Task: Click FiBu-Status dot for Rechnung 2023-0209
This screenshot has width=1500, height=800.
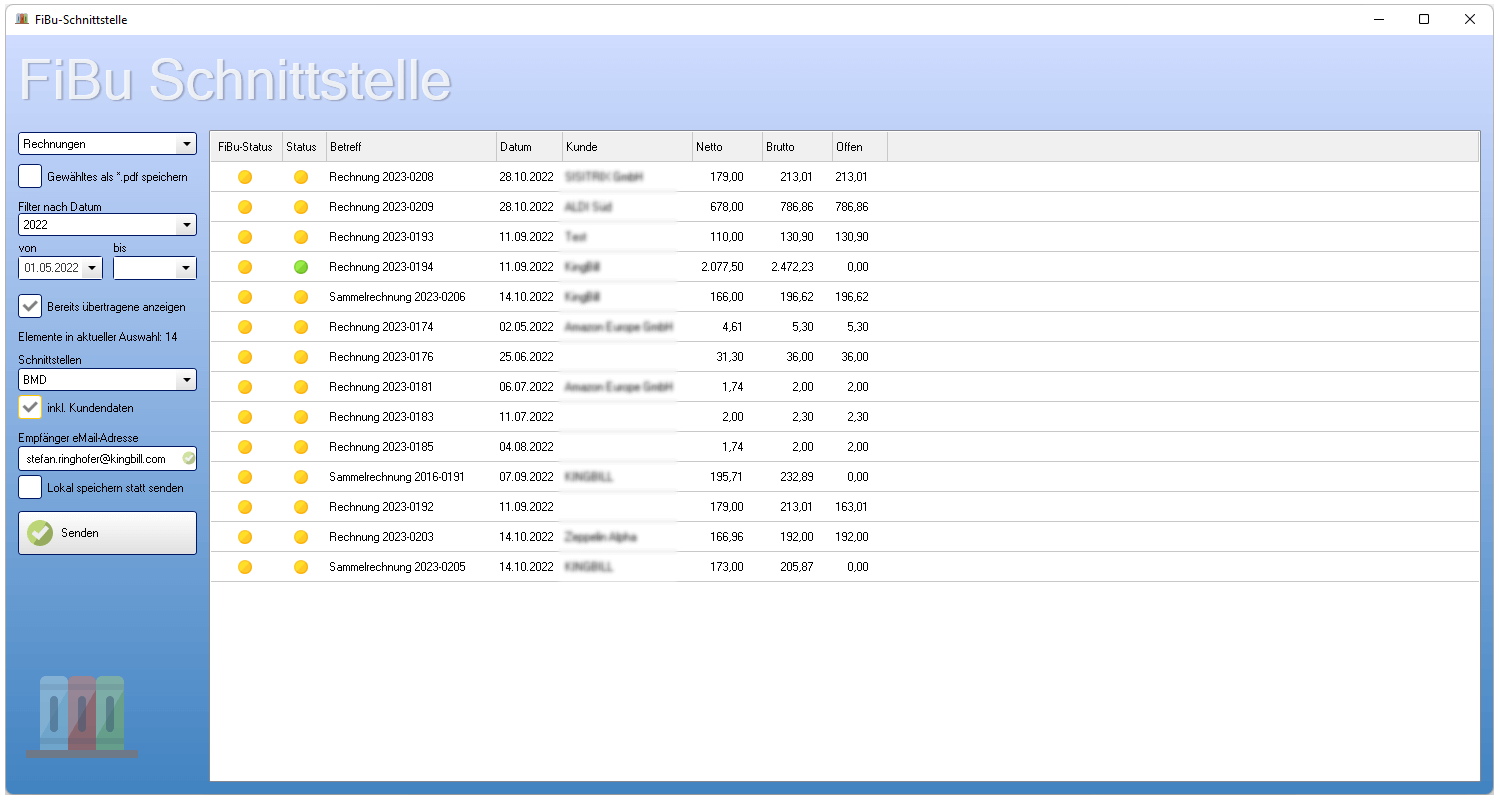Action: [245, 207]
